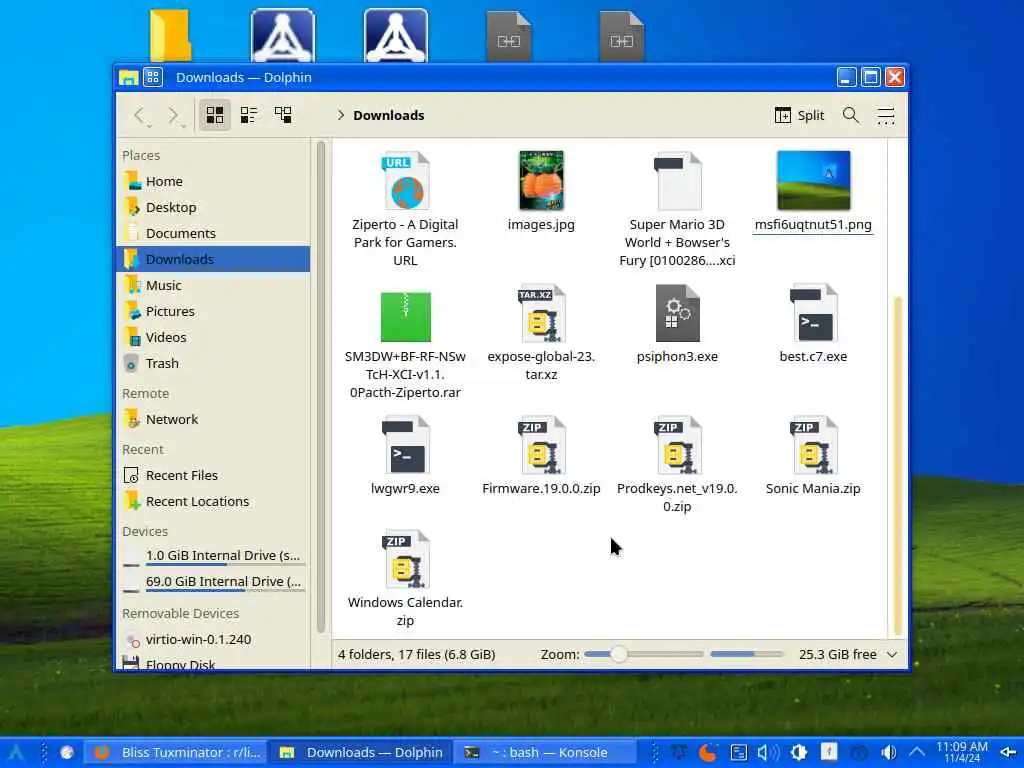1024x768 pixels.
Task: Open the hamburger menu in Dolphin
Action: click(x=886, y=116)
